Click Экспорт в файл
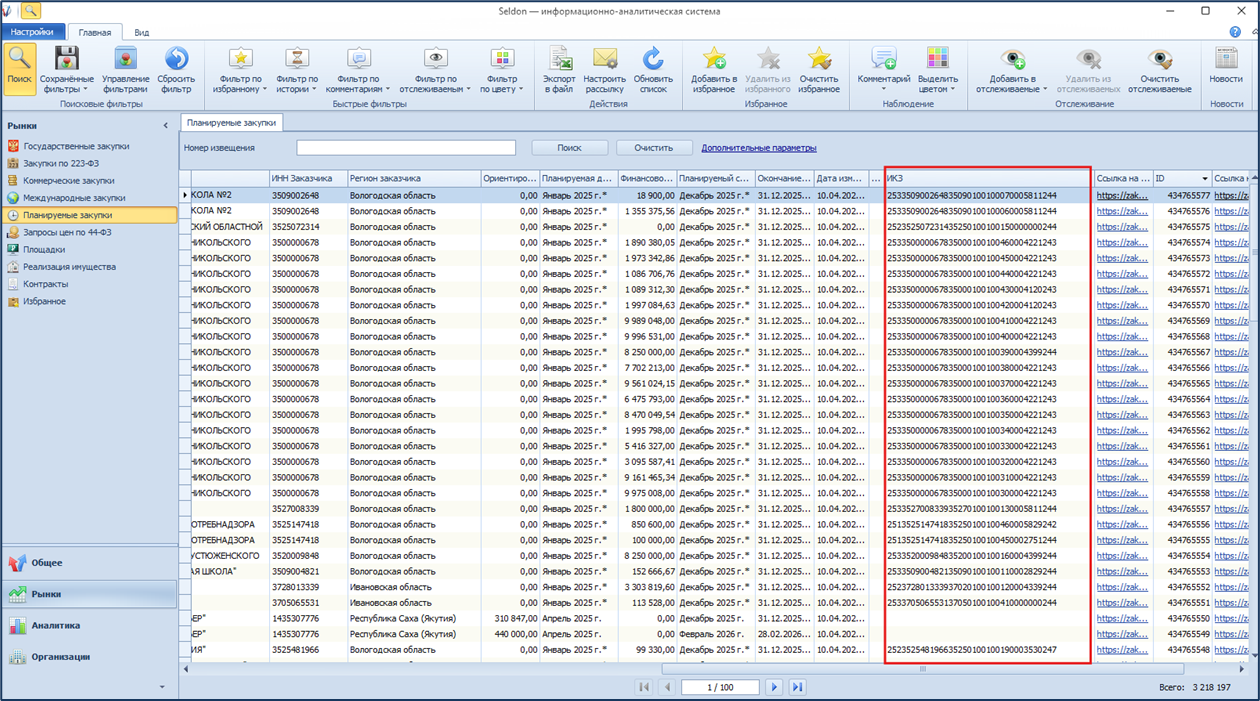 click(559, 69)
